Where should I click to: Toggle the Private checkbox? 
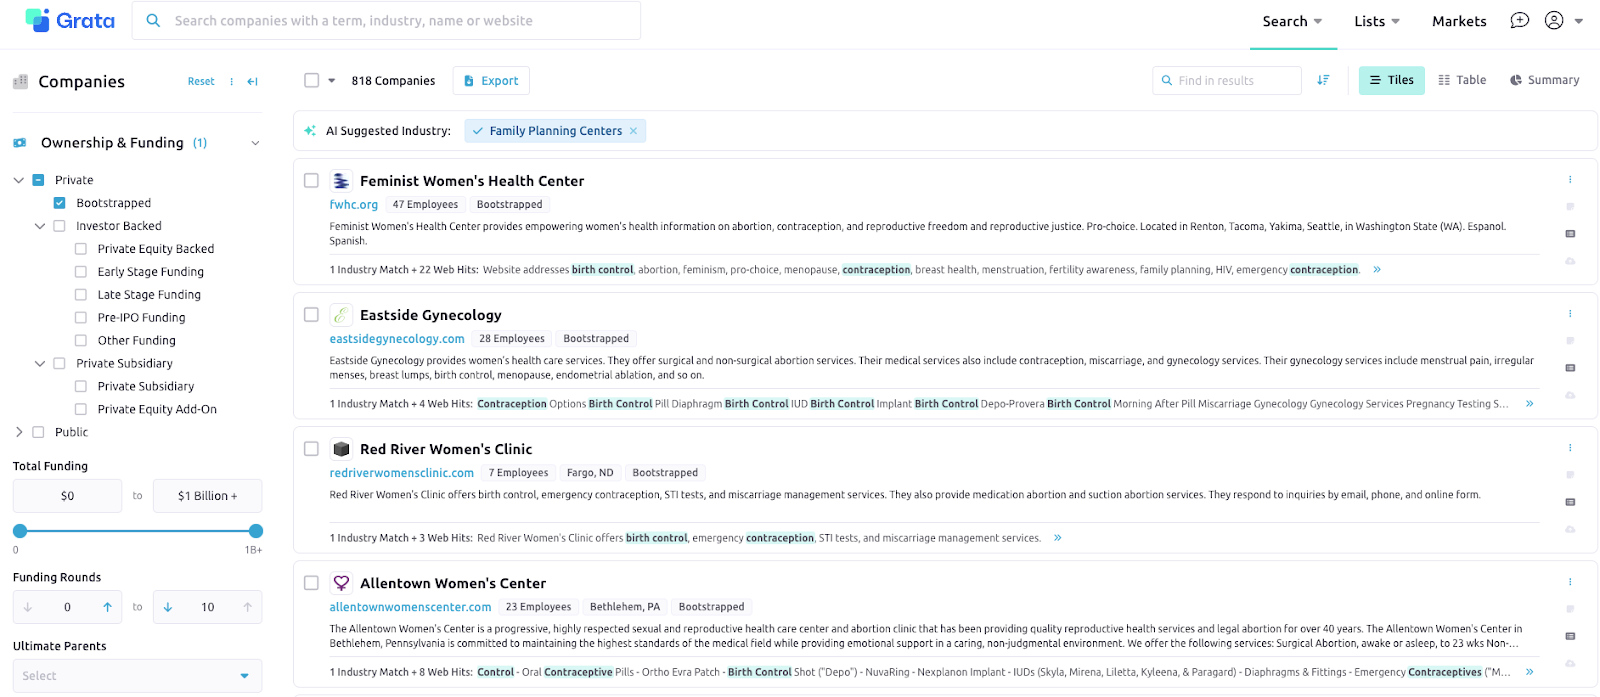(x=38, y=180)
